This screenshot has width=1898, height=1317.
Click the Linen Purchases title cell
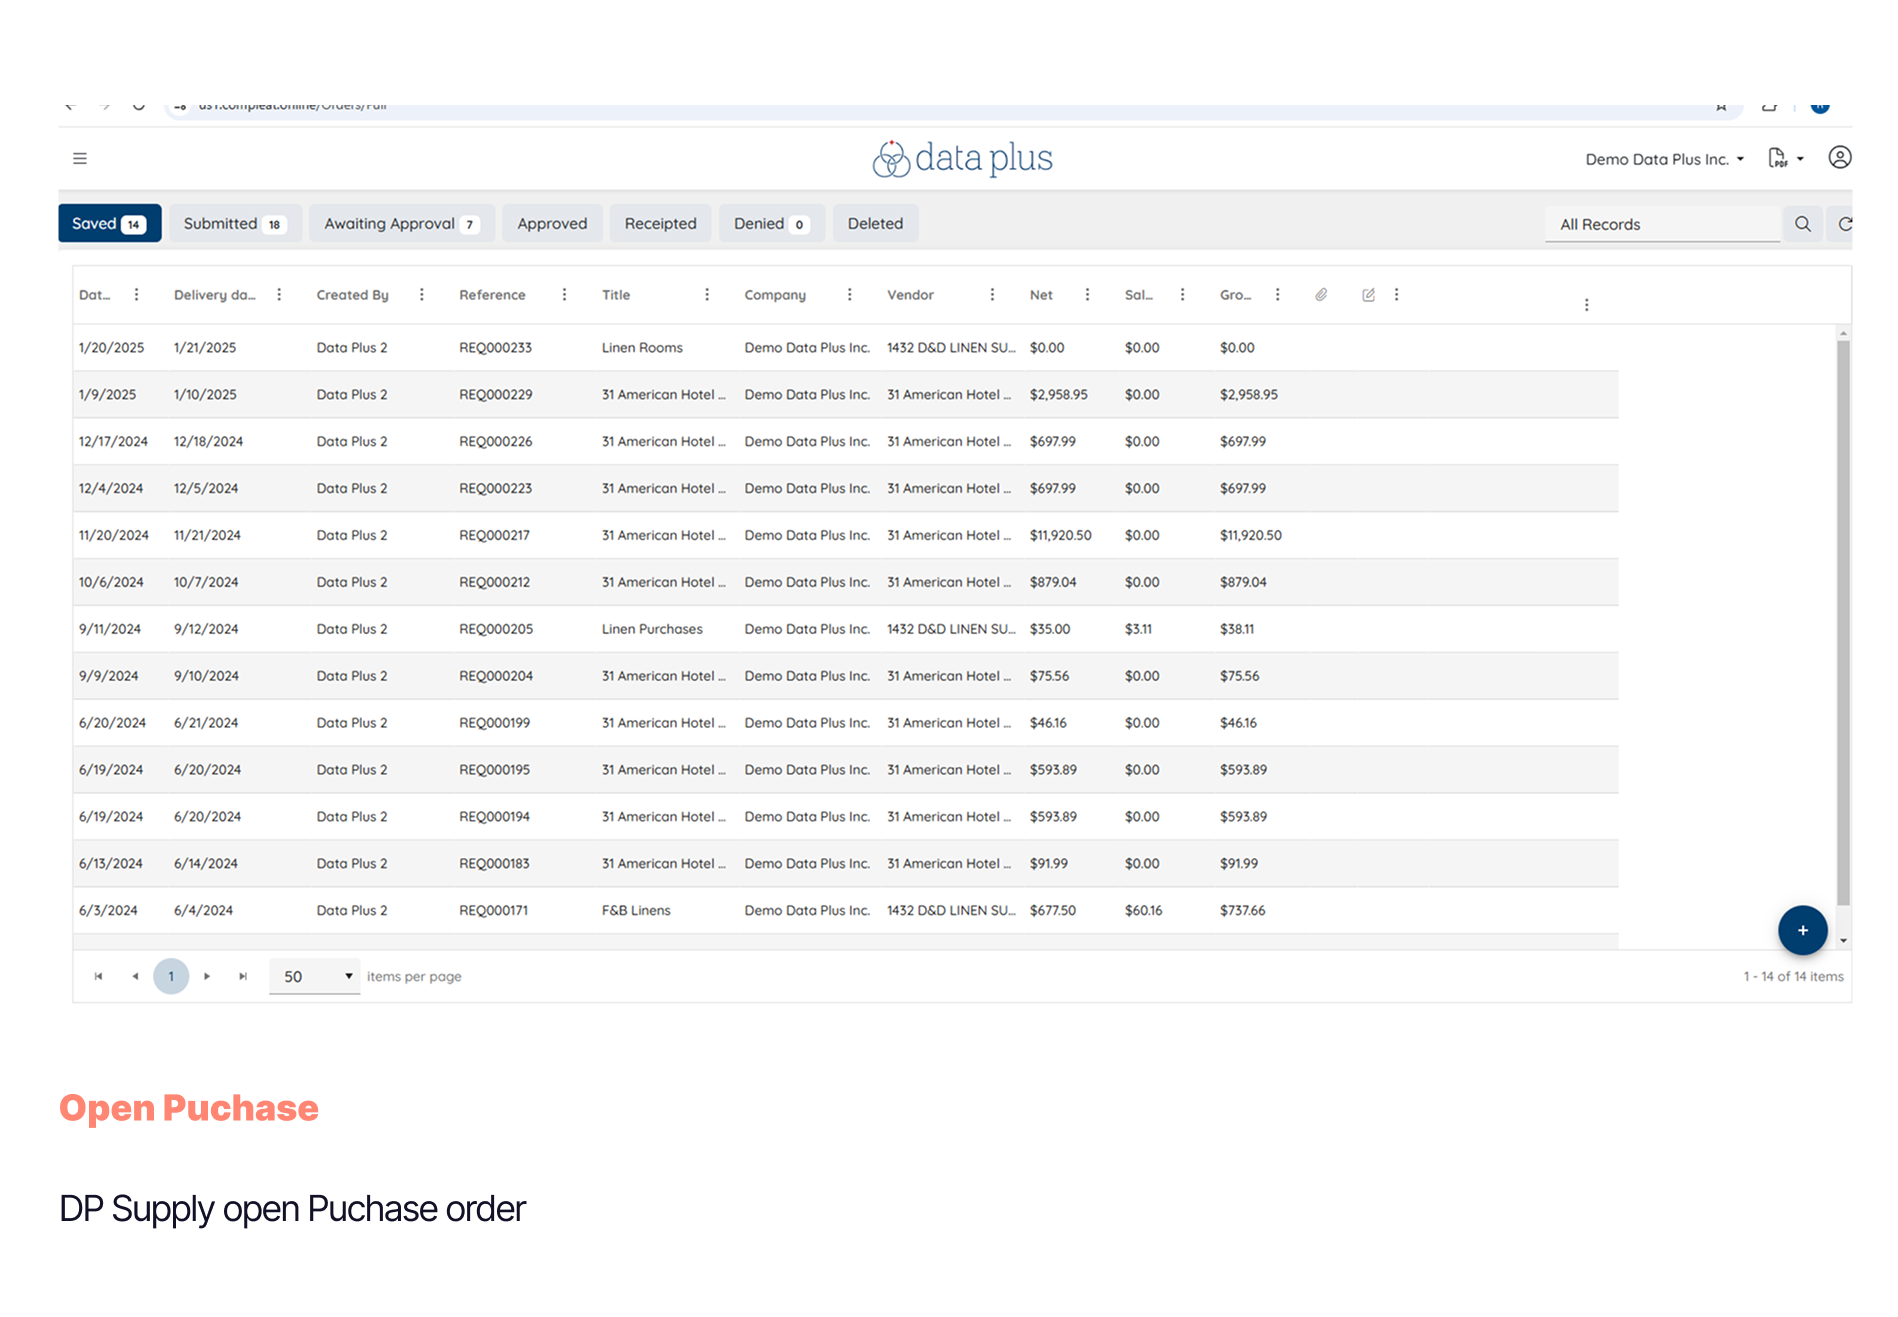(x=652, y=629)
